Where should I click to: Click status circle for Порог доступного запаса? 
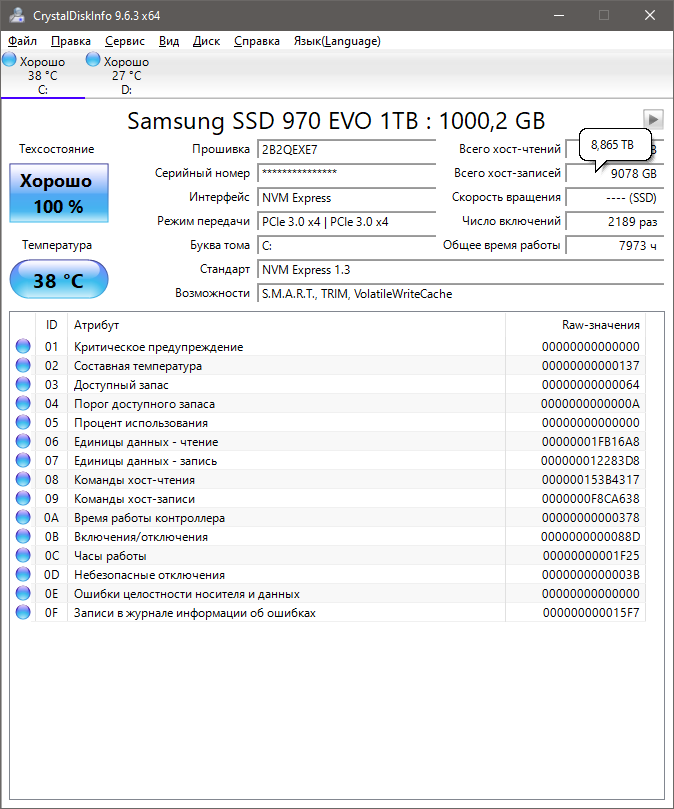point(23,403)
